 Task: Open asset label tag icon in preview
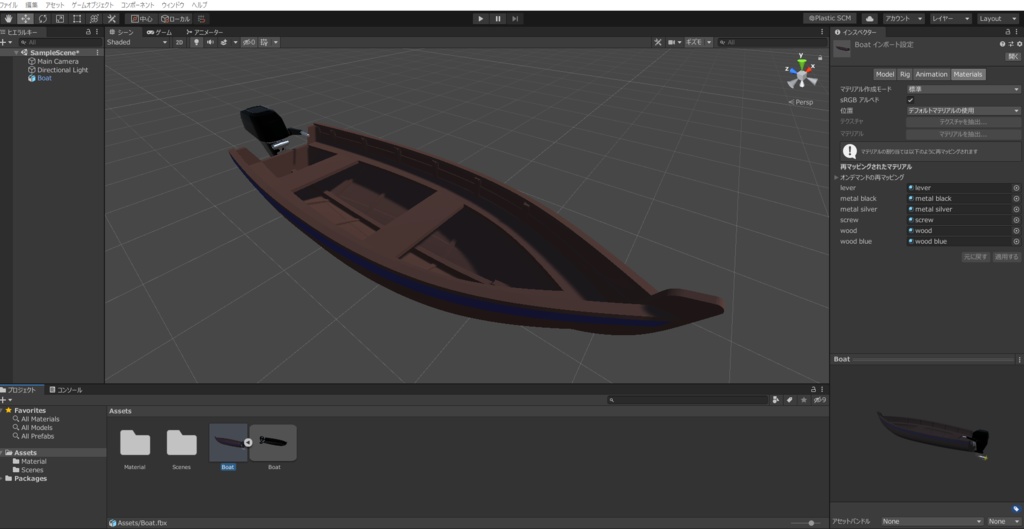1016,509
